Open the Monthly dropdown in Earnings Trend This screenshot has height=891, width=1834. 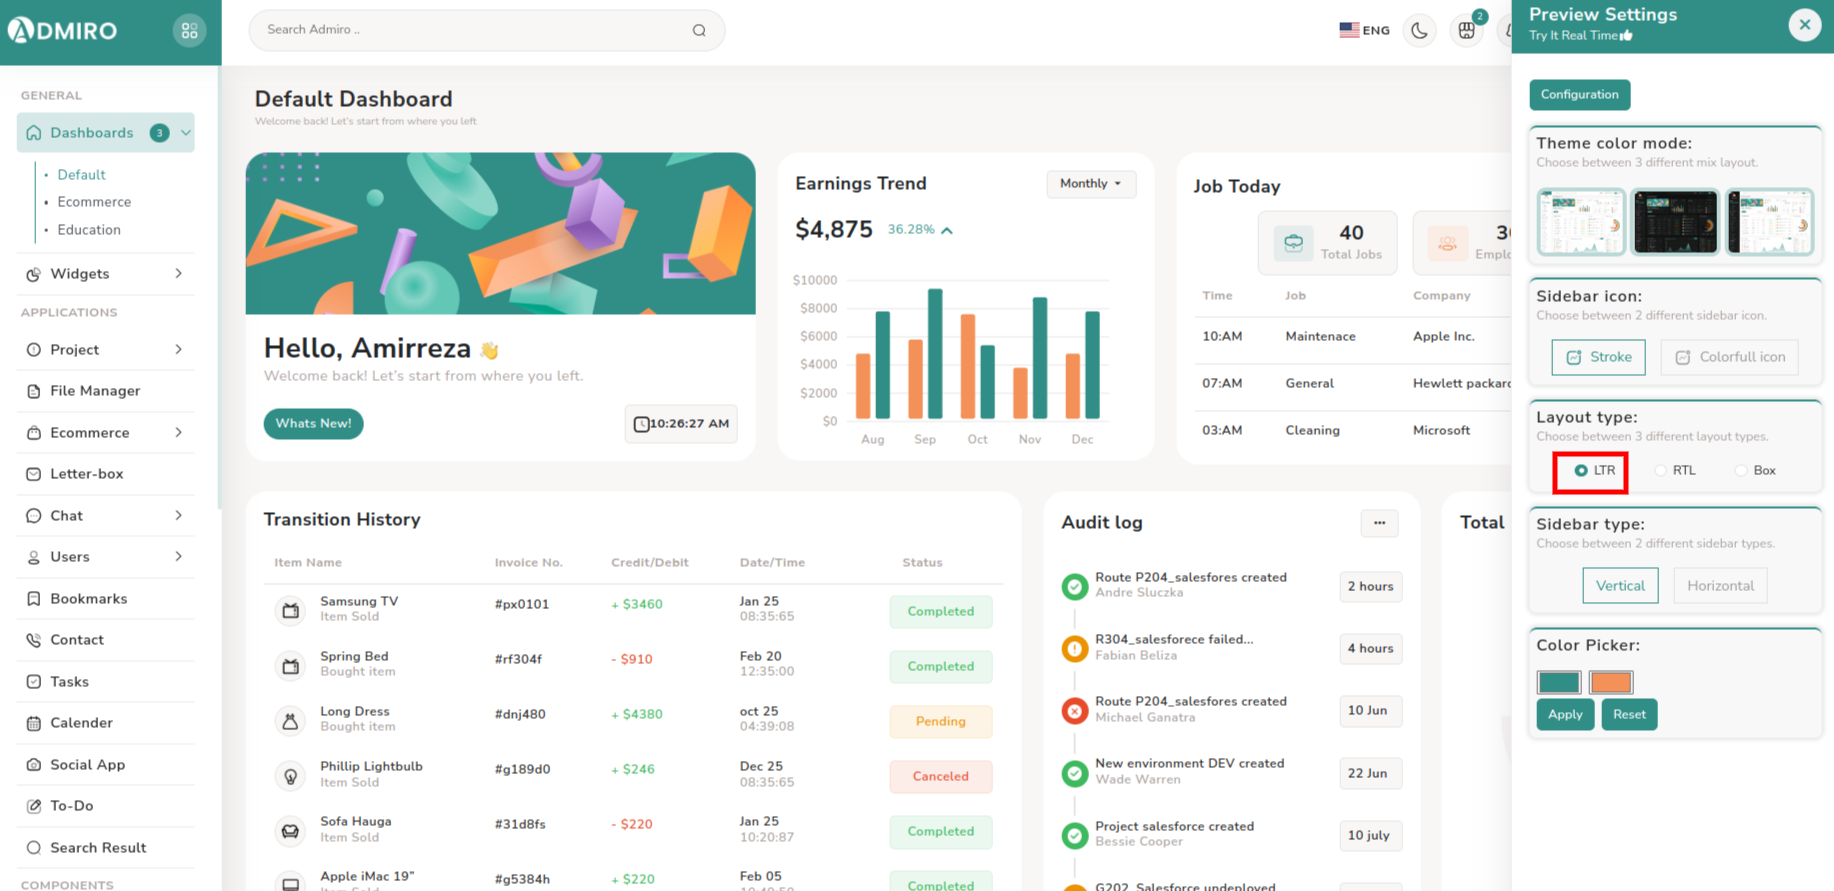(1090, 184)
